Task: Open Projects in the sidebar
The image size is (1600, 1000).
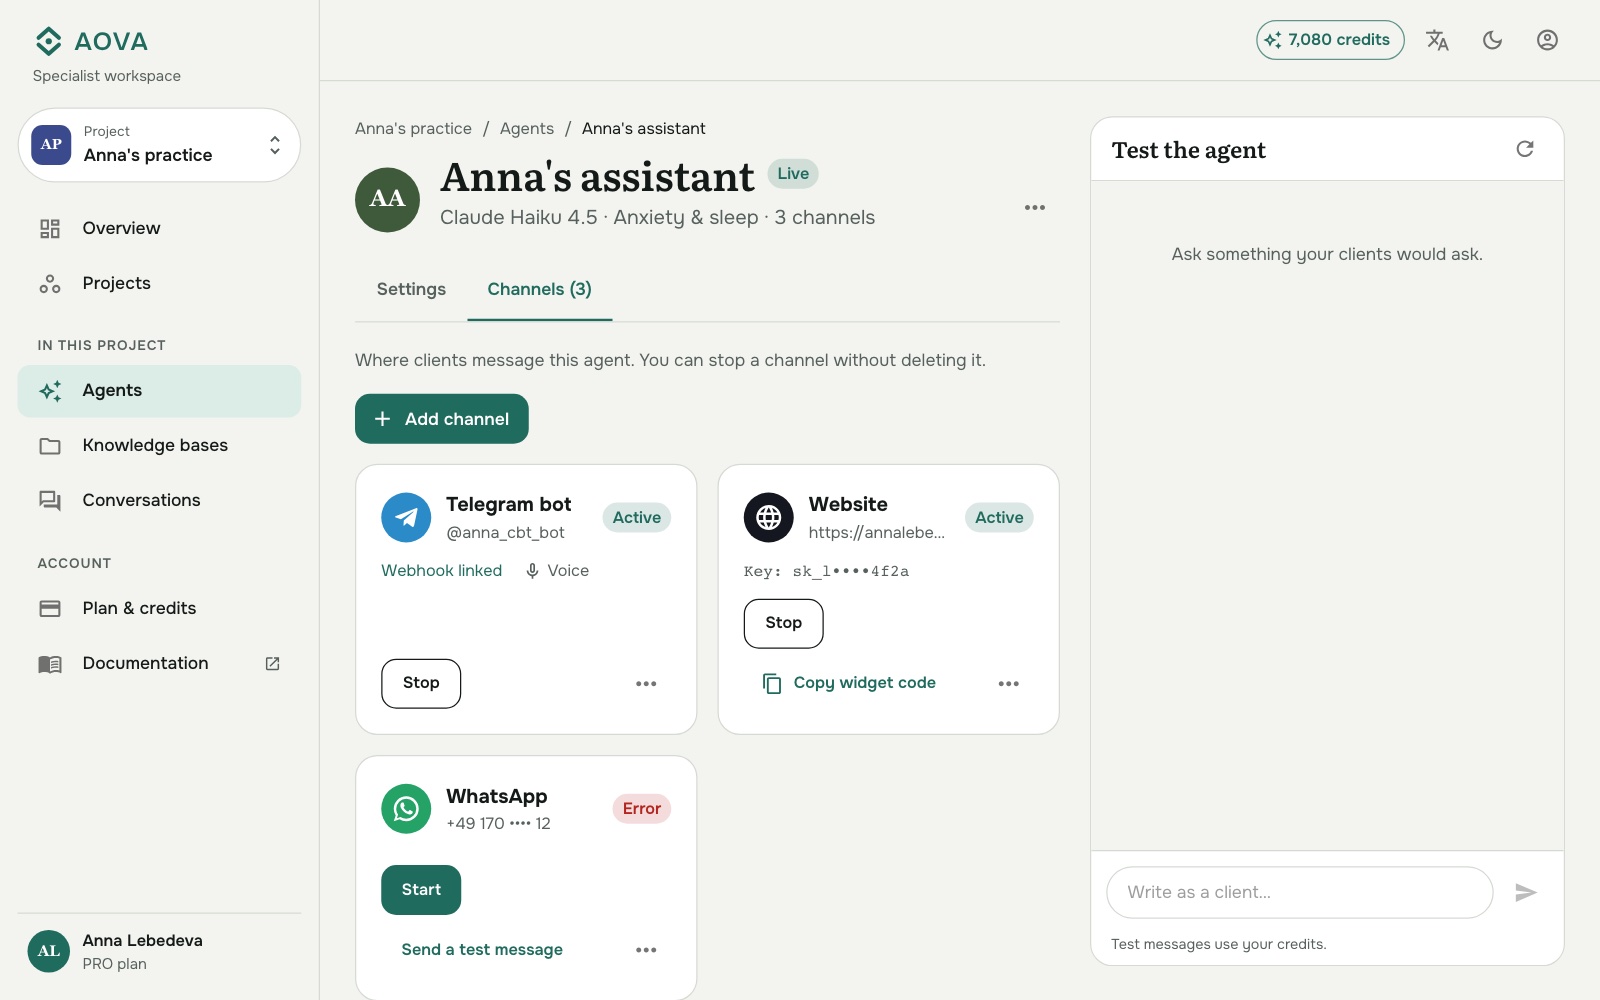Action: click(x=159, y=283)
